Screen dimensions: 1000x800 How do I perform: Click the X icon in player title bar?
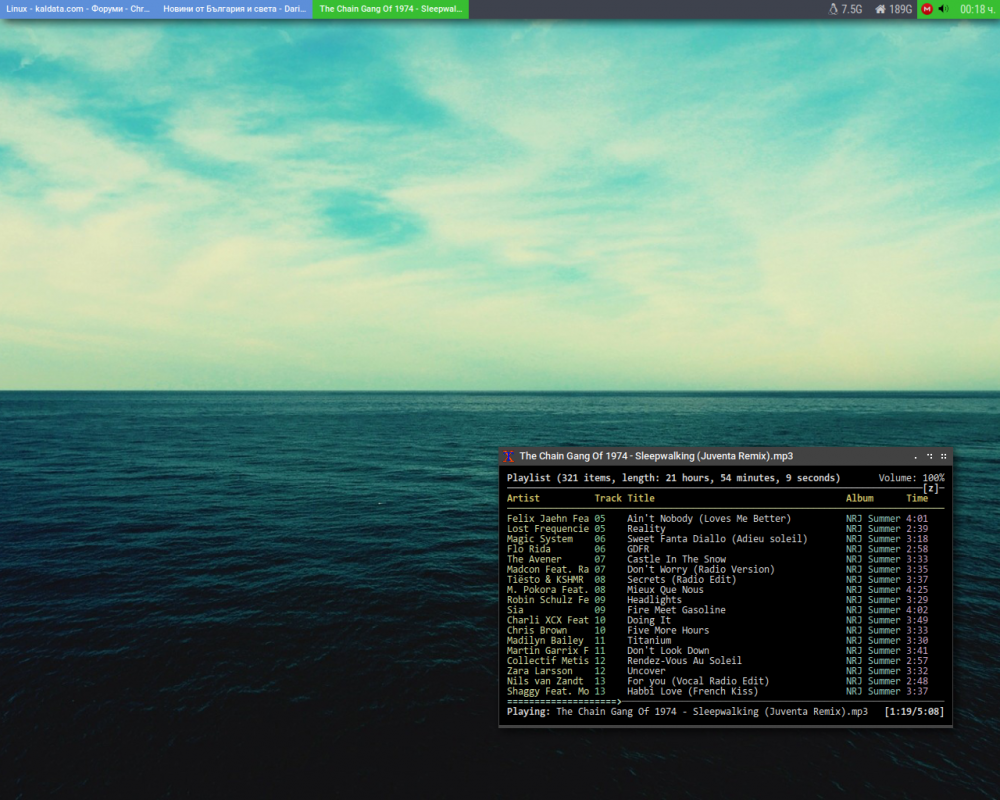point(508,456)
